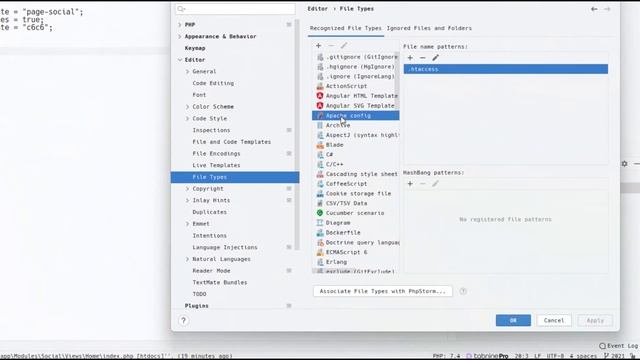The image size is (640, 360).
Task: Select the Cascading style sheet file type
Action: (356, 174)
